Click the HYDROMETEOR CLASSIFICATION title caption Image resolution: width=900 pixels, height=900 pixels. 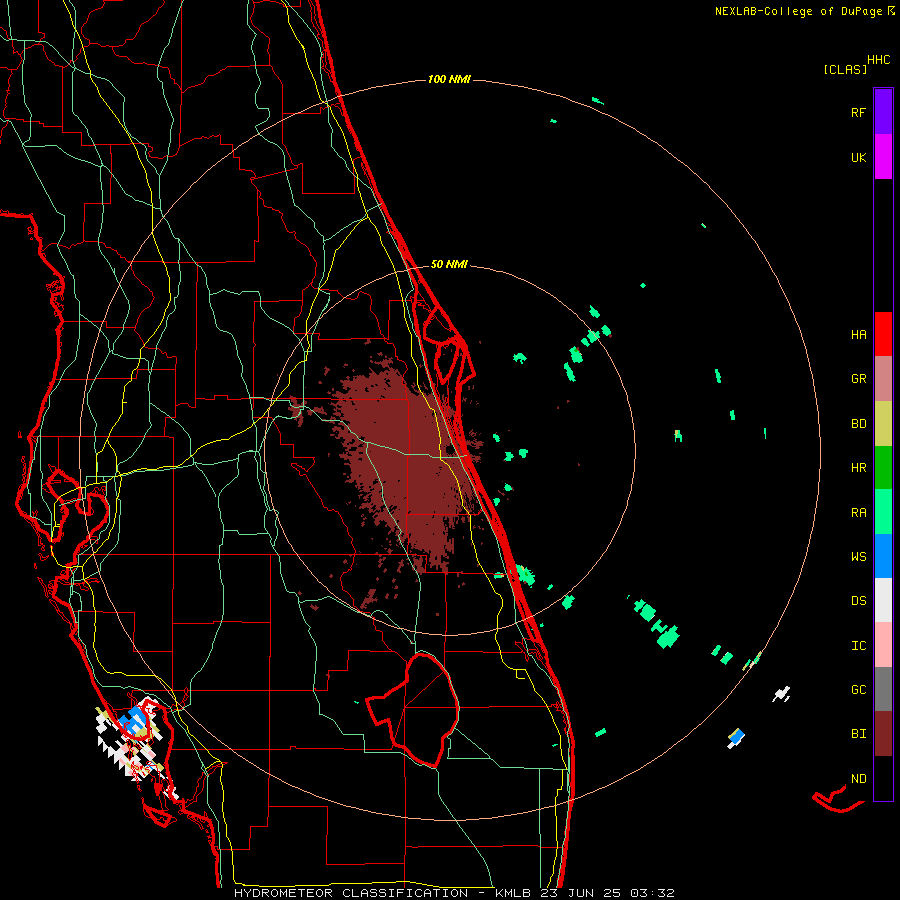(x=351, y=893)
